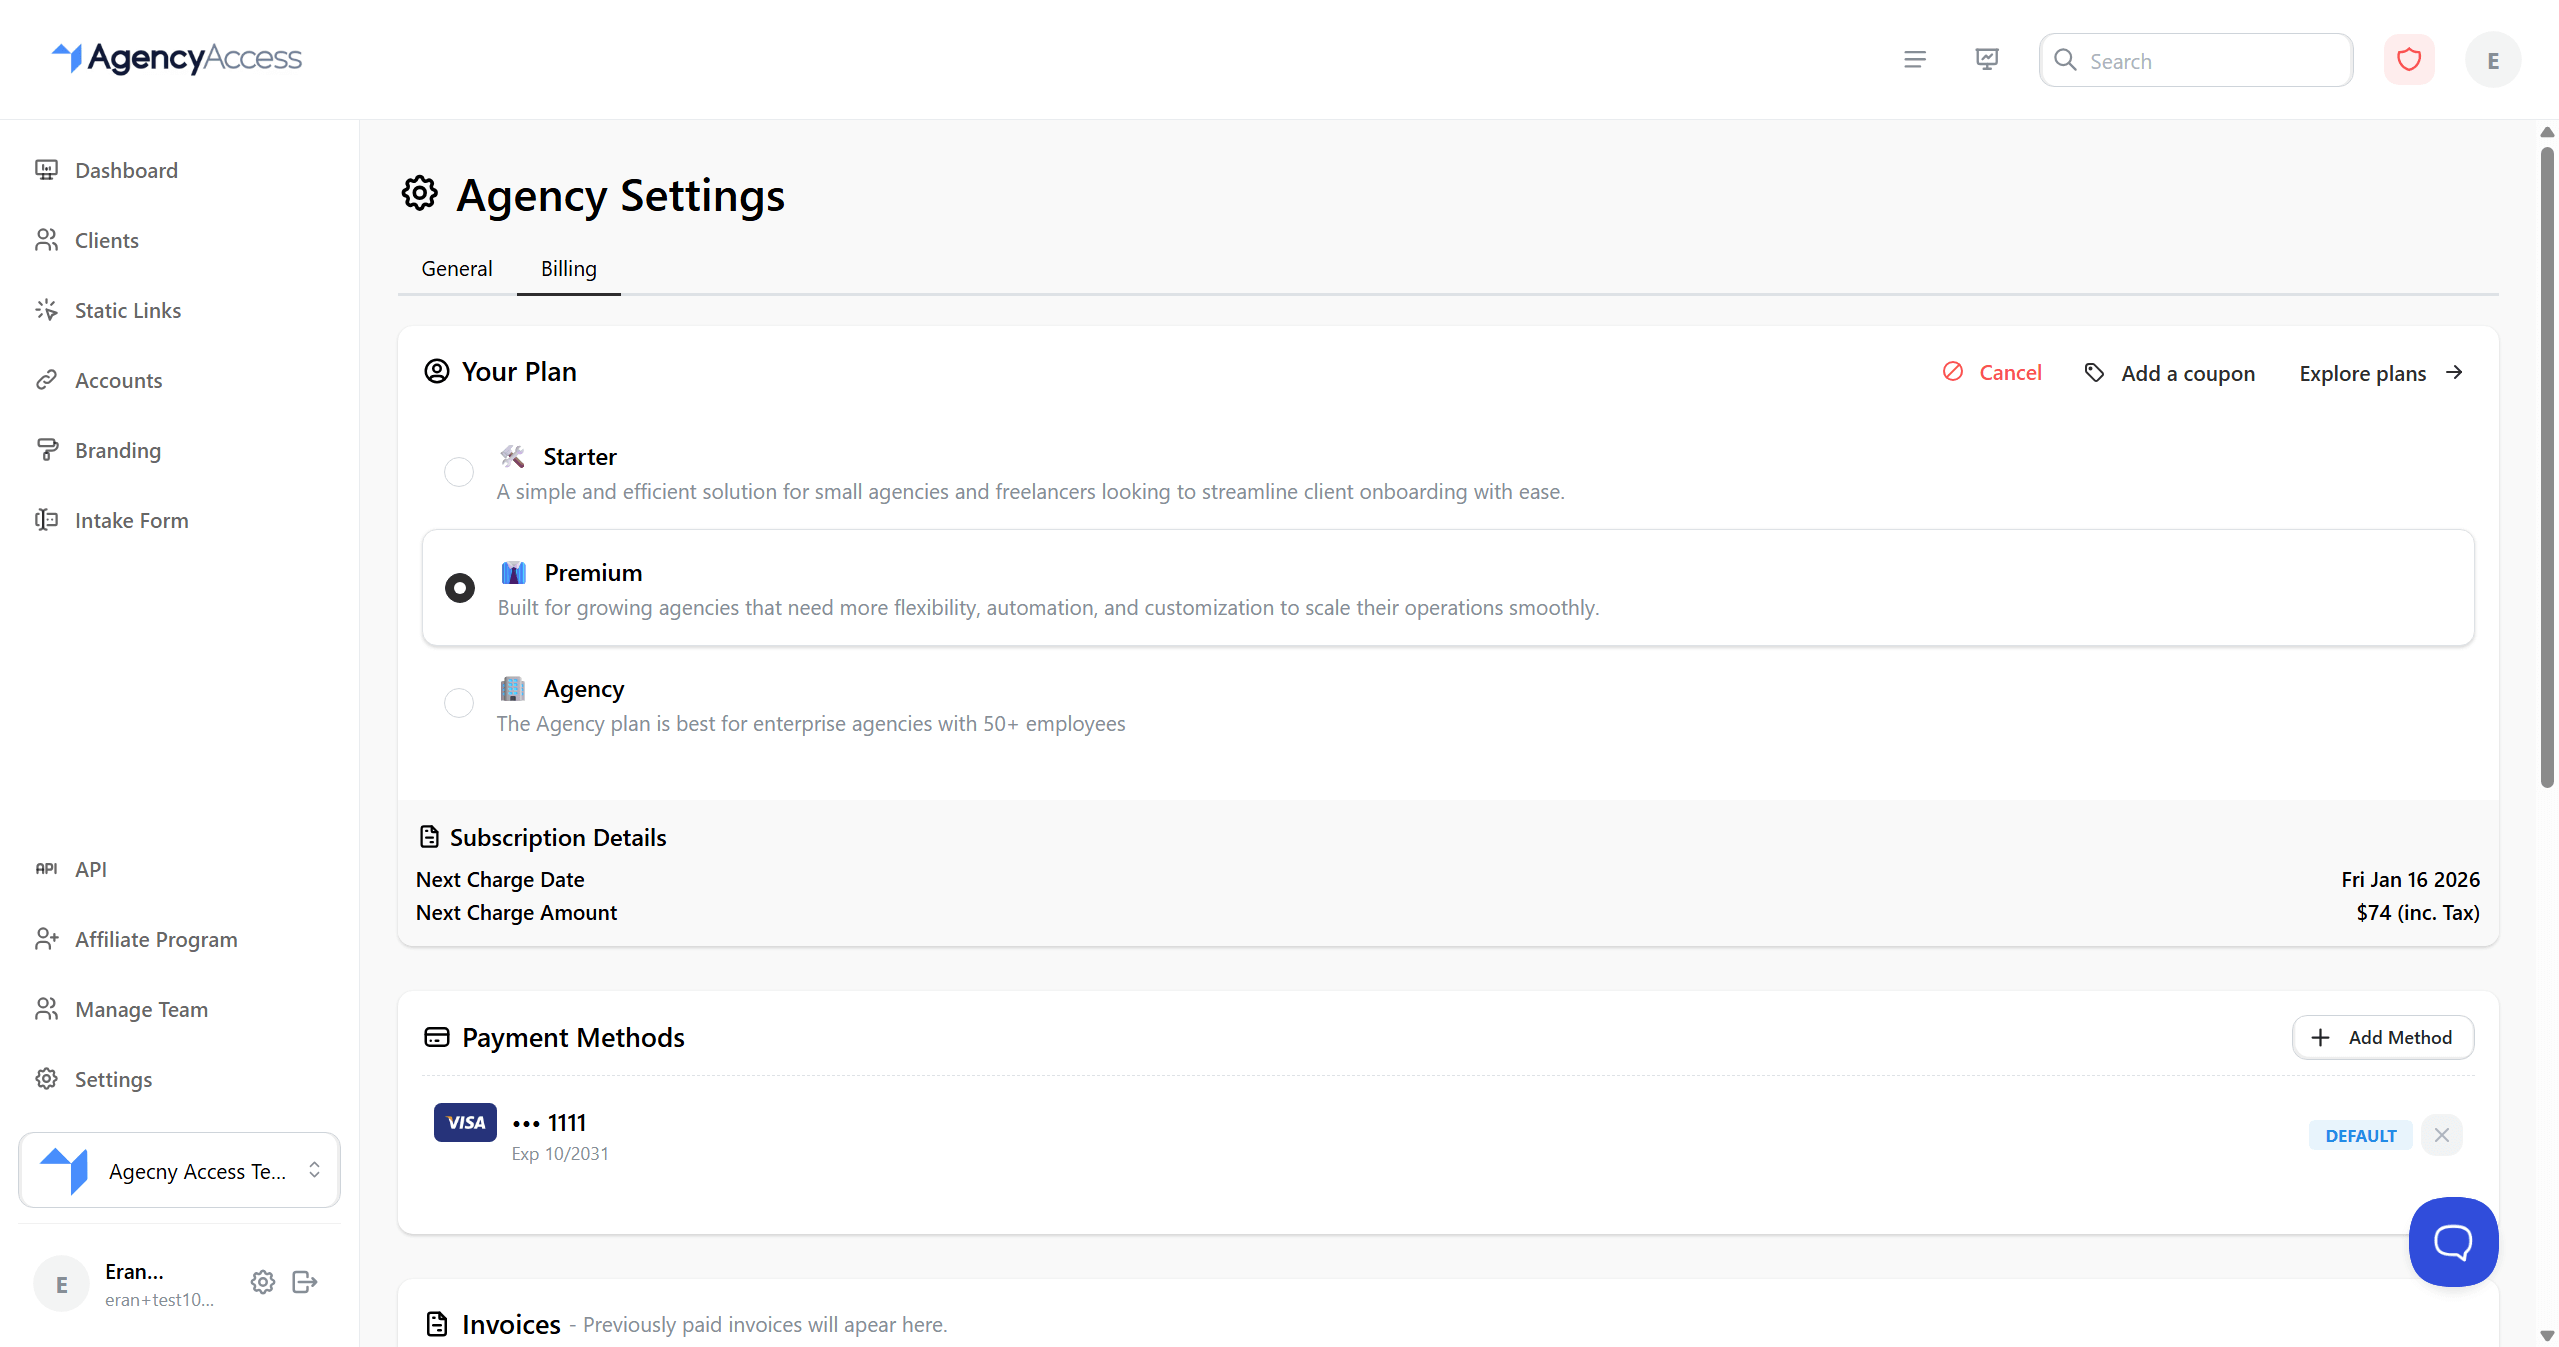Screen dimensions: 2559x1347
Task: Click the workspace switcher logo icon
Action: coord(65,1170)
